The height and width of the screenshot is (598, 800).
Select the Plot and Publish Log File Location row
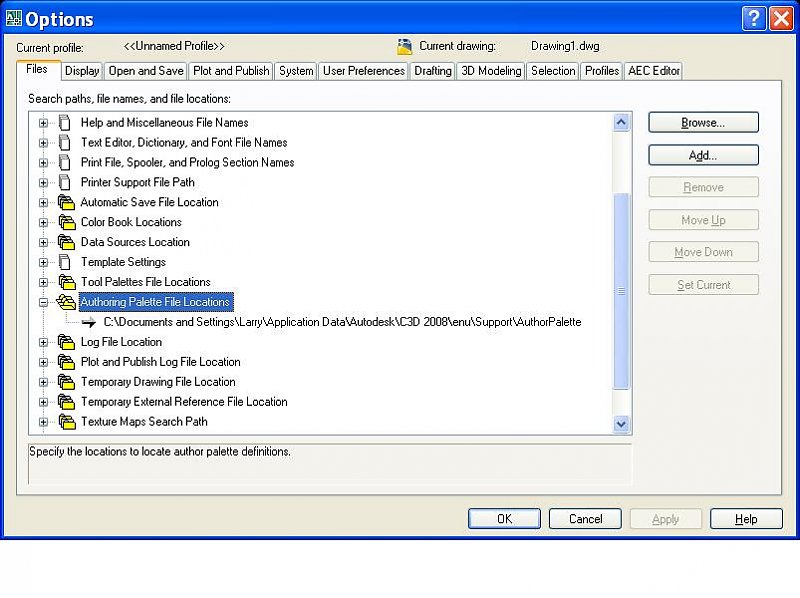[160, 362]
